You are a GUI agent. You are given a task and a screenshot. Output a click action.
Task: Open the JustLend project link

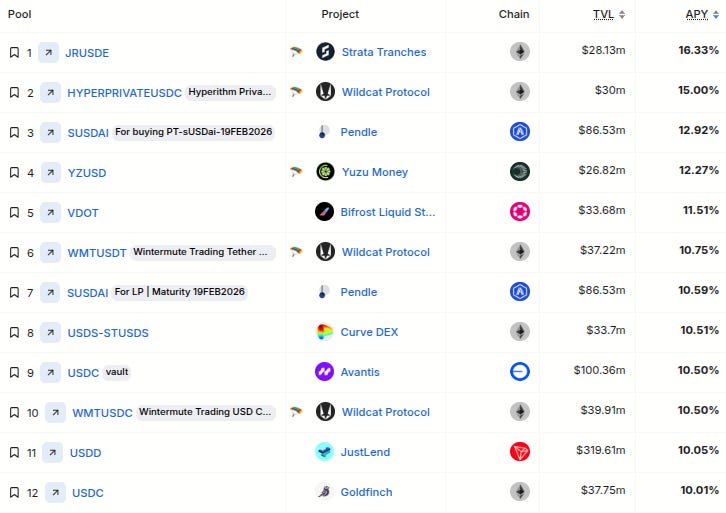(365, 452)
